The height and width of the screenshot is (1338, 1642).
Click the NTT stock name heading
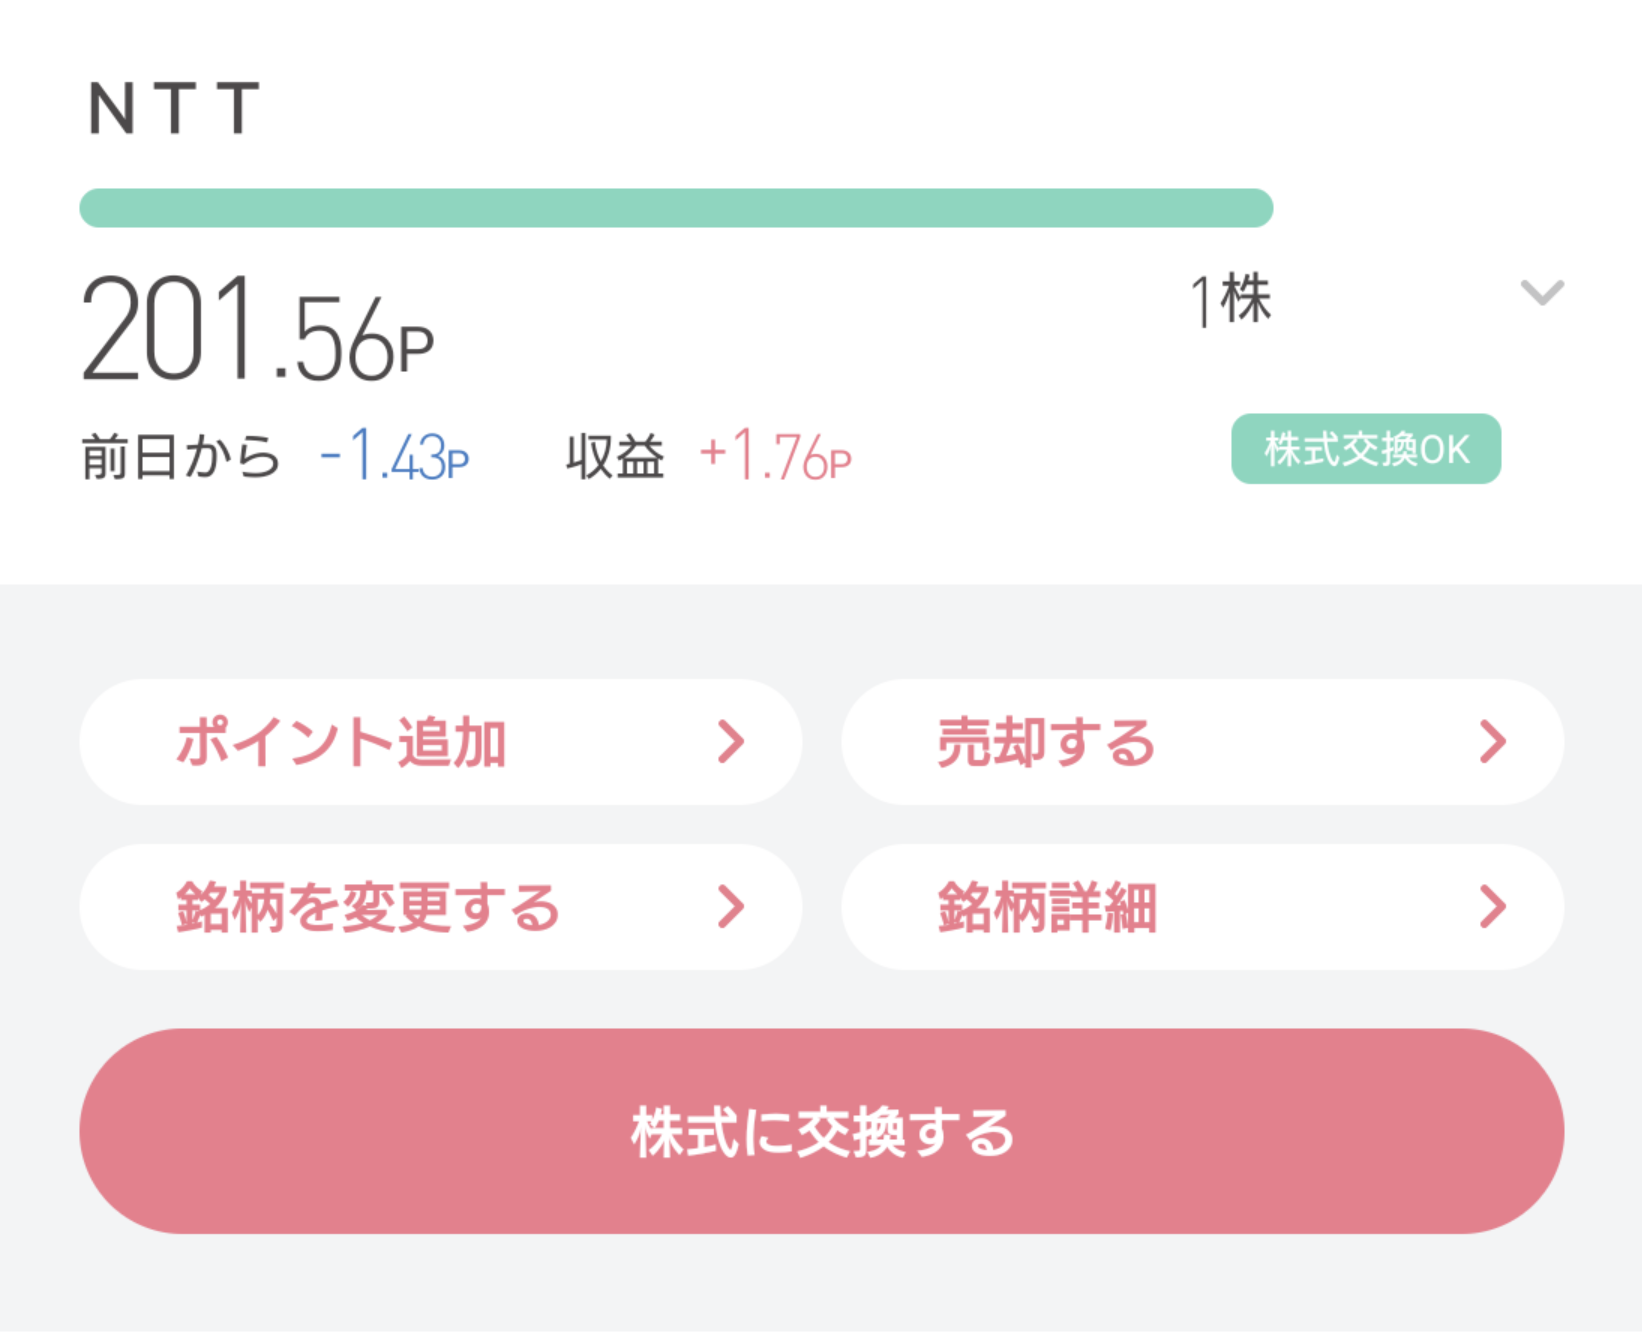[175, 108]
